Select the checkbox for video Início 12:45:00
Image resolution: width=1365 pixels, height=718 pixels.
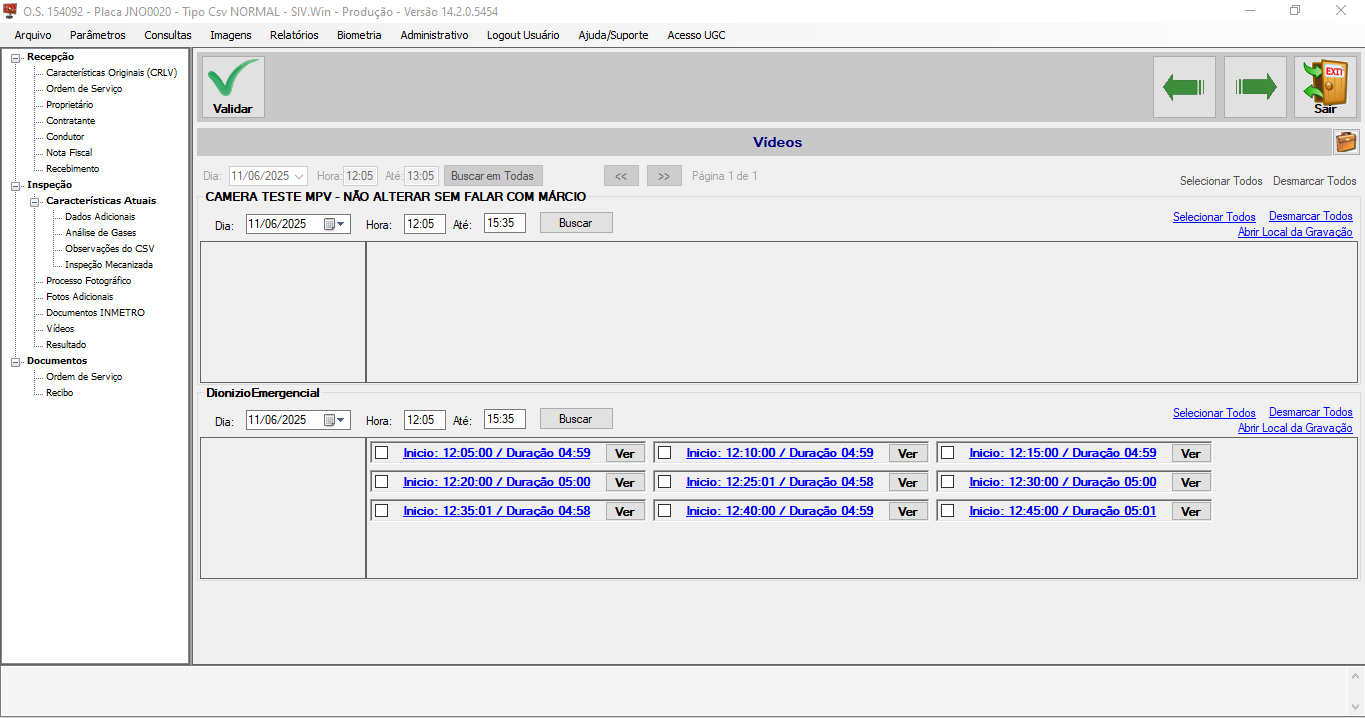click(947, 510)
